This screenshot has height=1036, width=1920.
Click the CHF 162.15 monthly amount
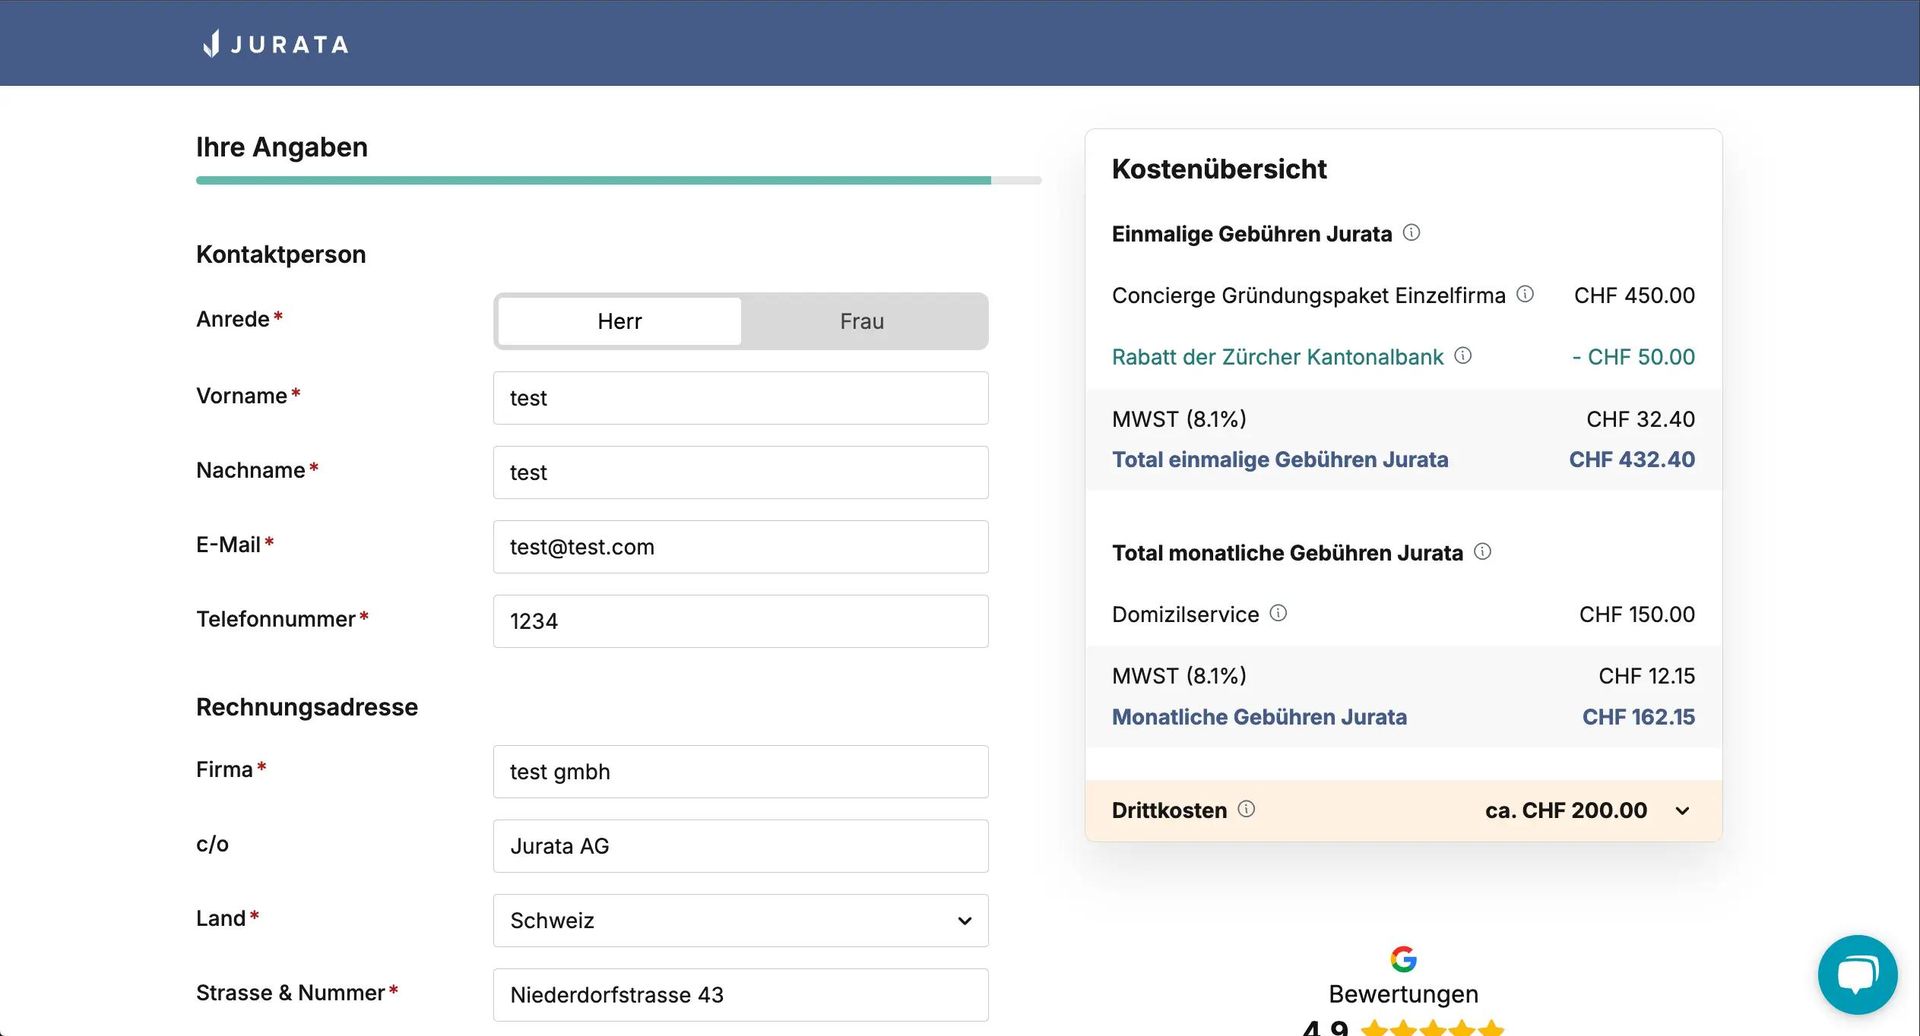pyautogui.click(x=1639, y=717)
